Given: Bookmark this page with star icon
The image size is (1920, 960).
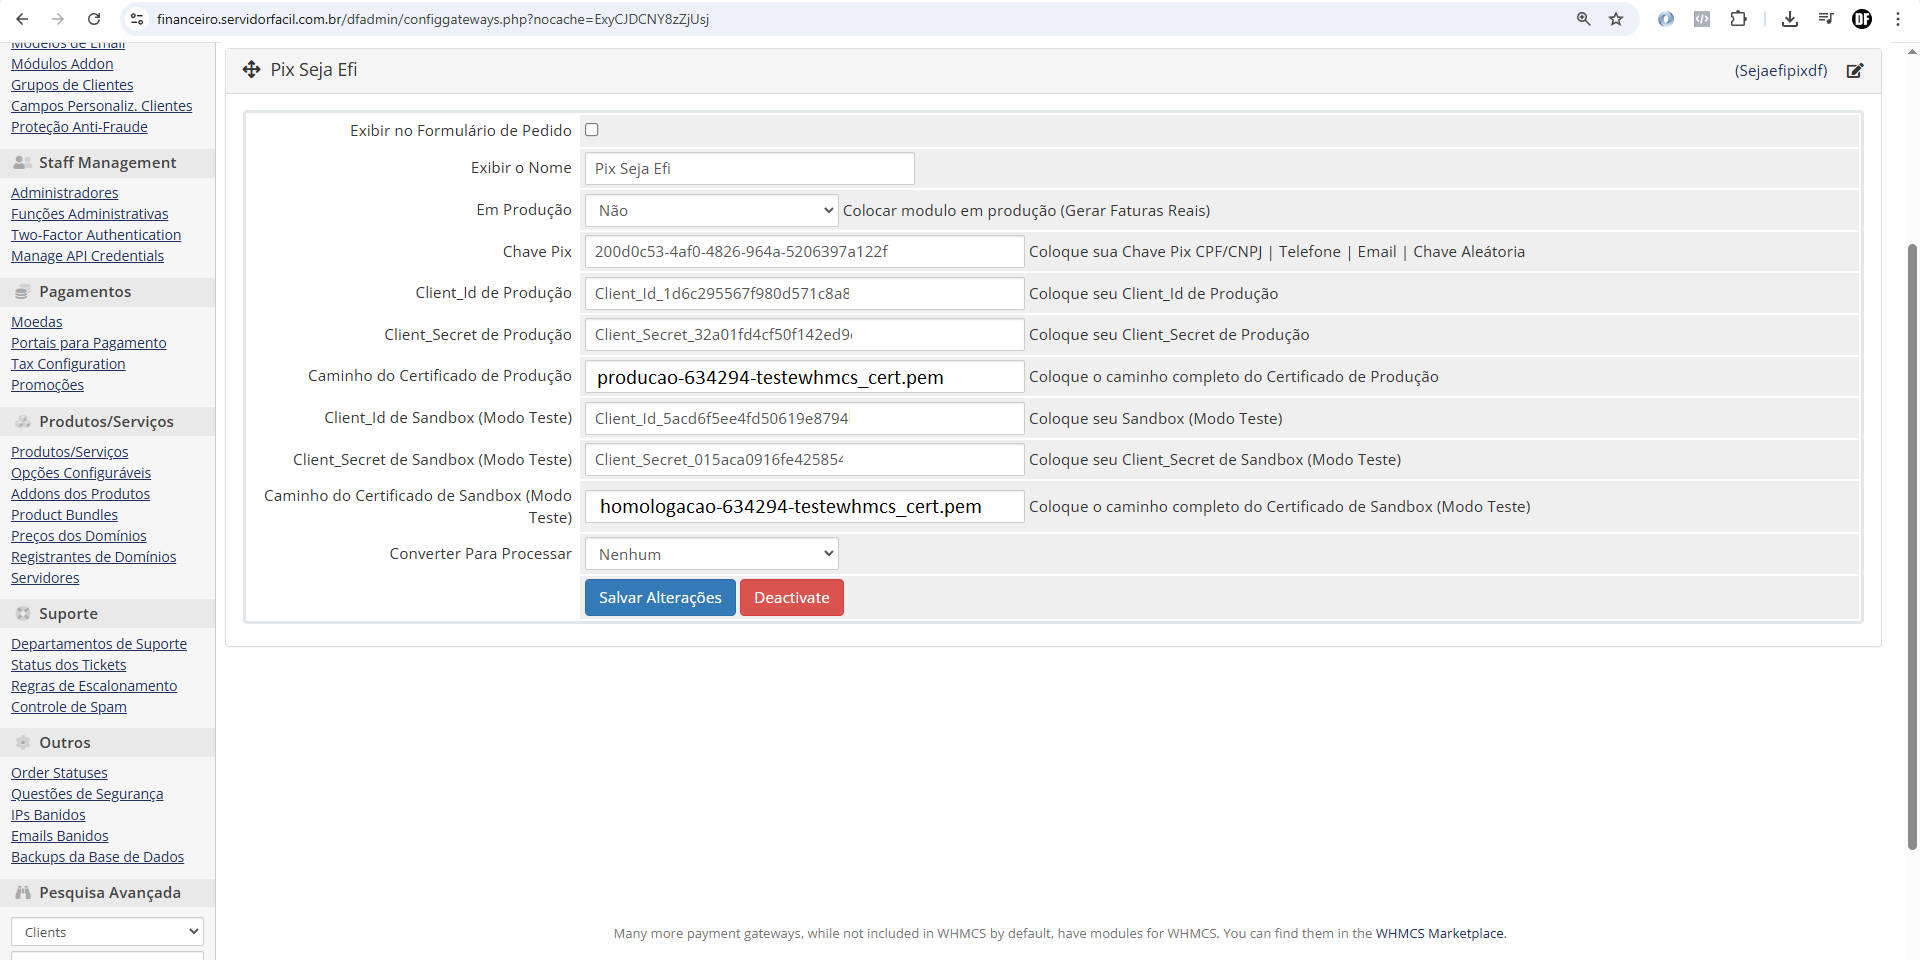Looking at the screenshot, I should click(x=1616, y=19).
